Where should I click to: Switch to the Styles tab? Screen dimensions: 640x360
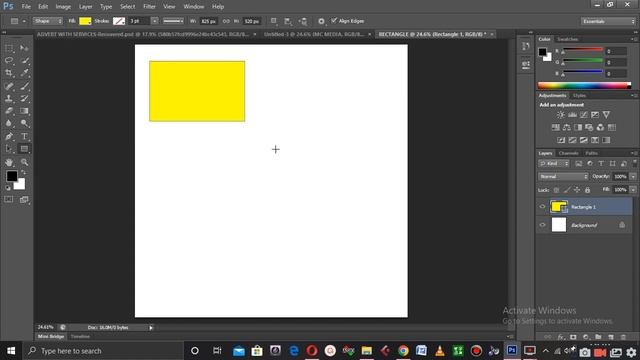(x=579, y=96)
